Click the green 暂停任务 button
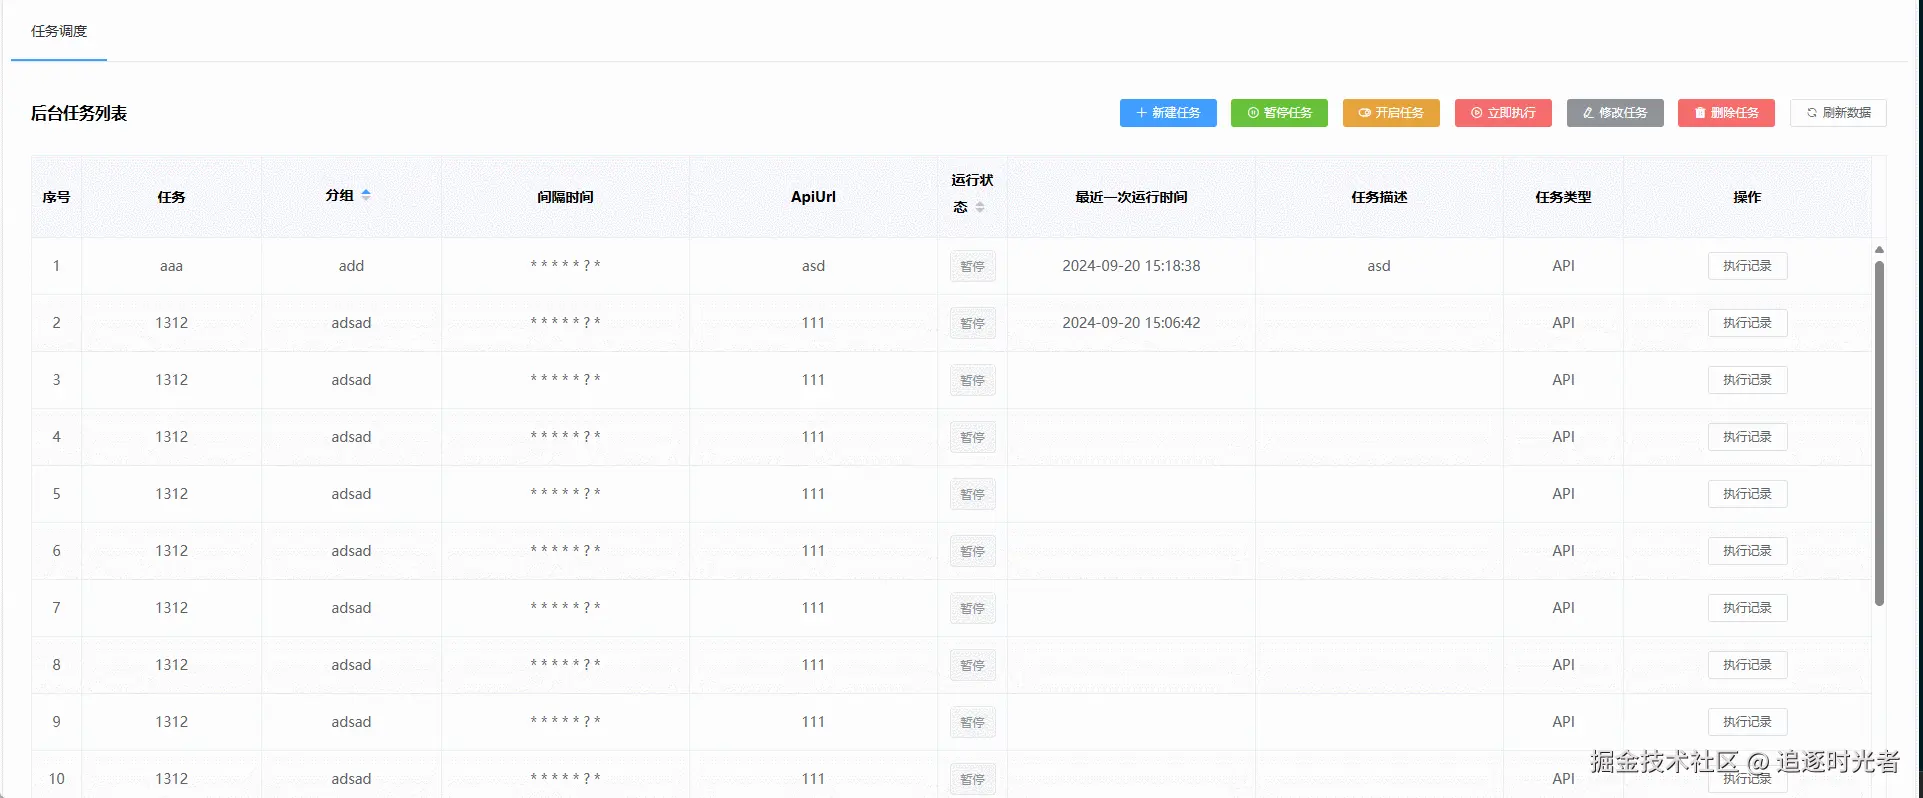Screen dimensions: 1923x798 1279,113
